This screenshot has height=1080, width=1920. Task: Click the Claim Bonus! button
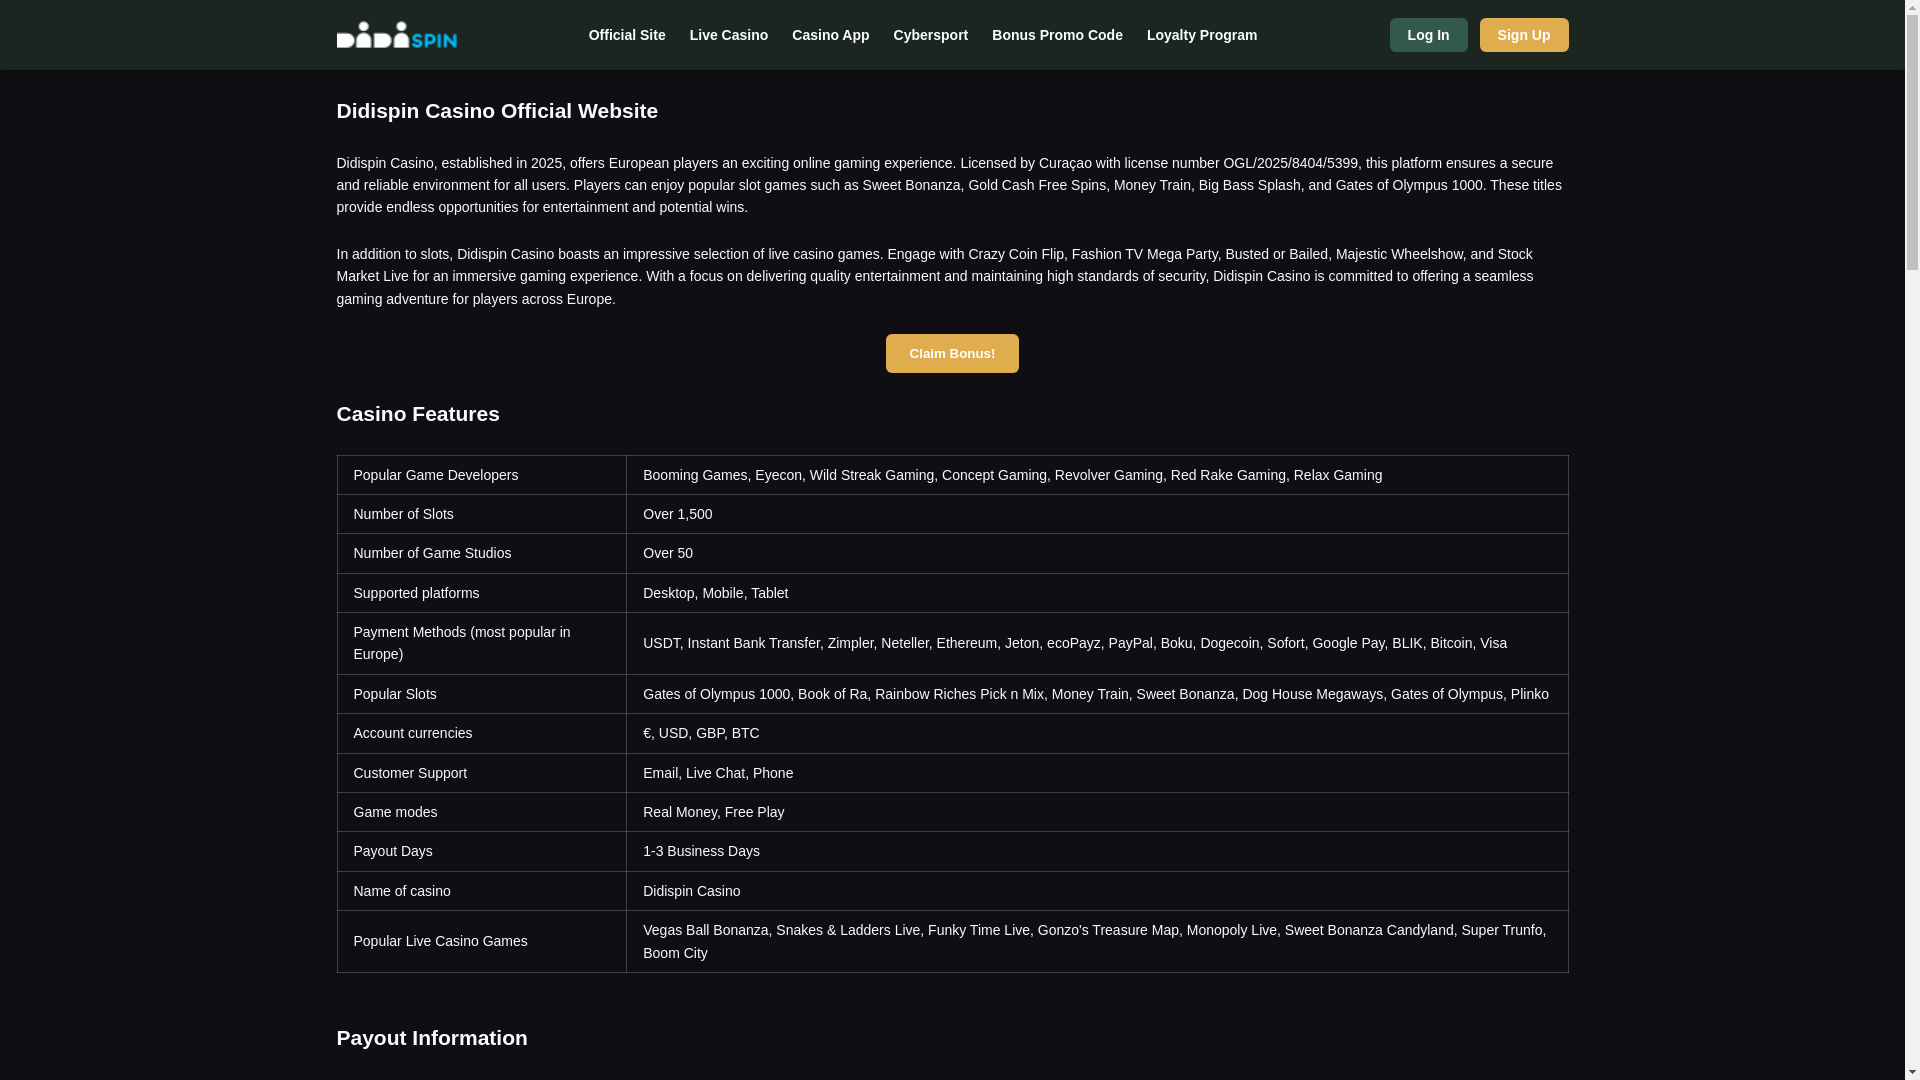(x=952, y=353)
